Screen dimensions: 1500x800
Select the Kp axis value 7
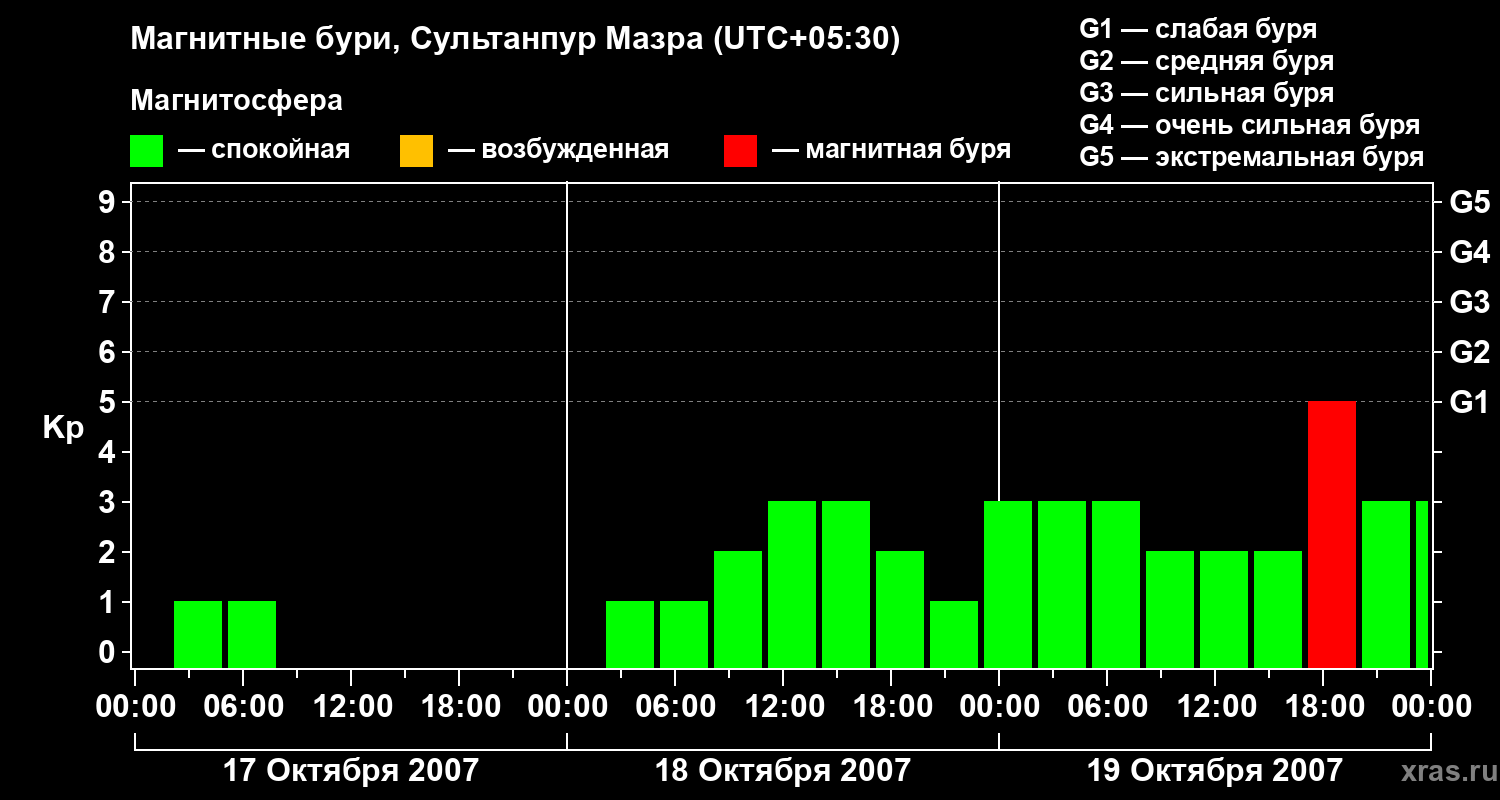pos(109,302)
